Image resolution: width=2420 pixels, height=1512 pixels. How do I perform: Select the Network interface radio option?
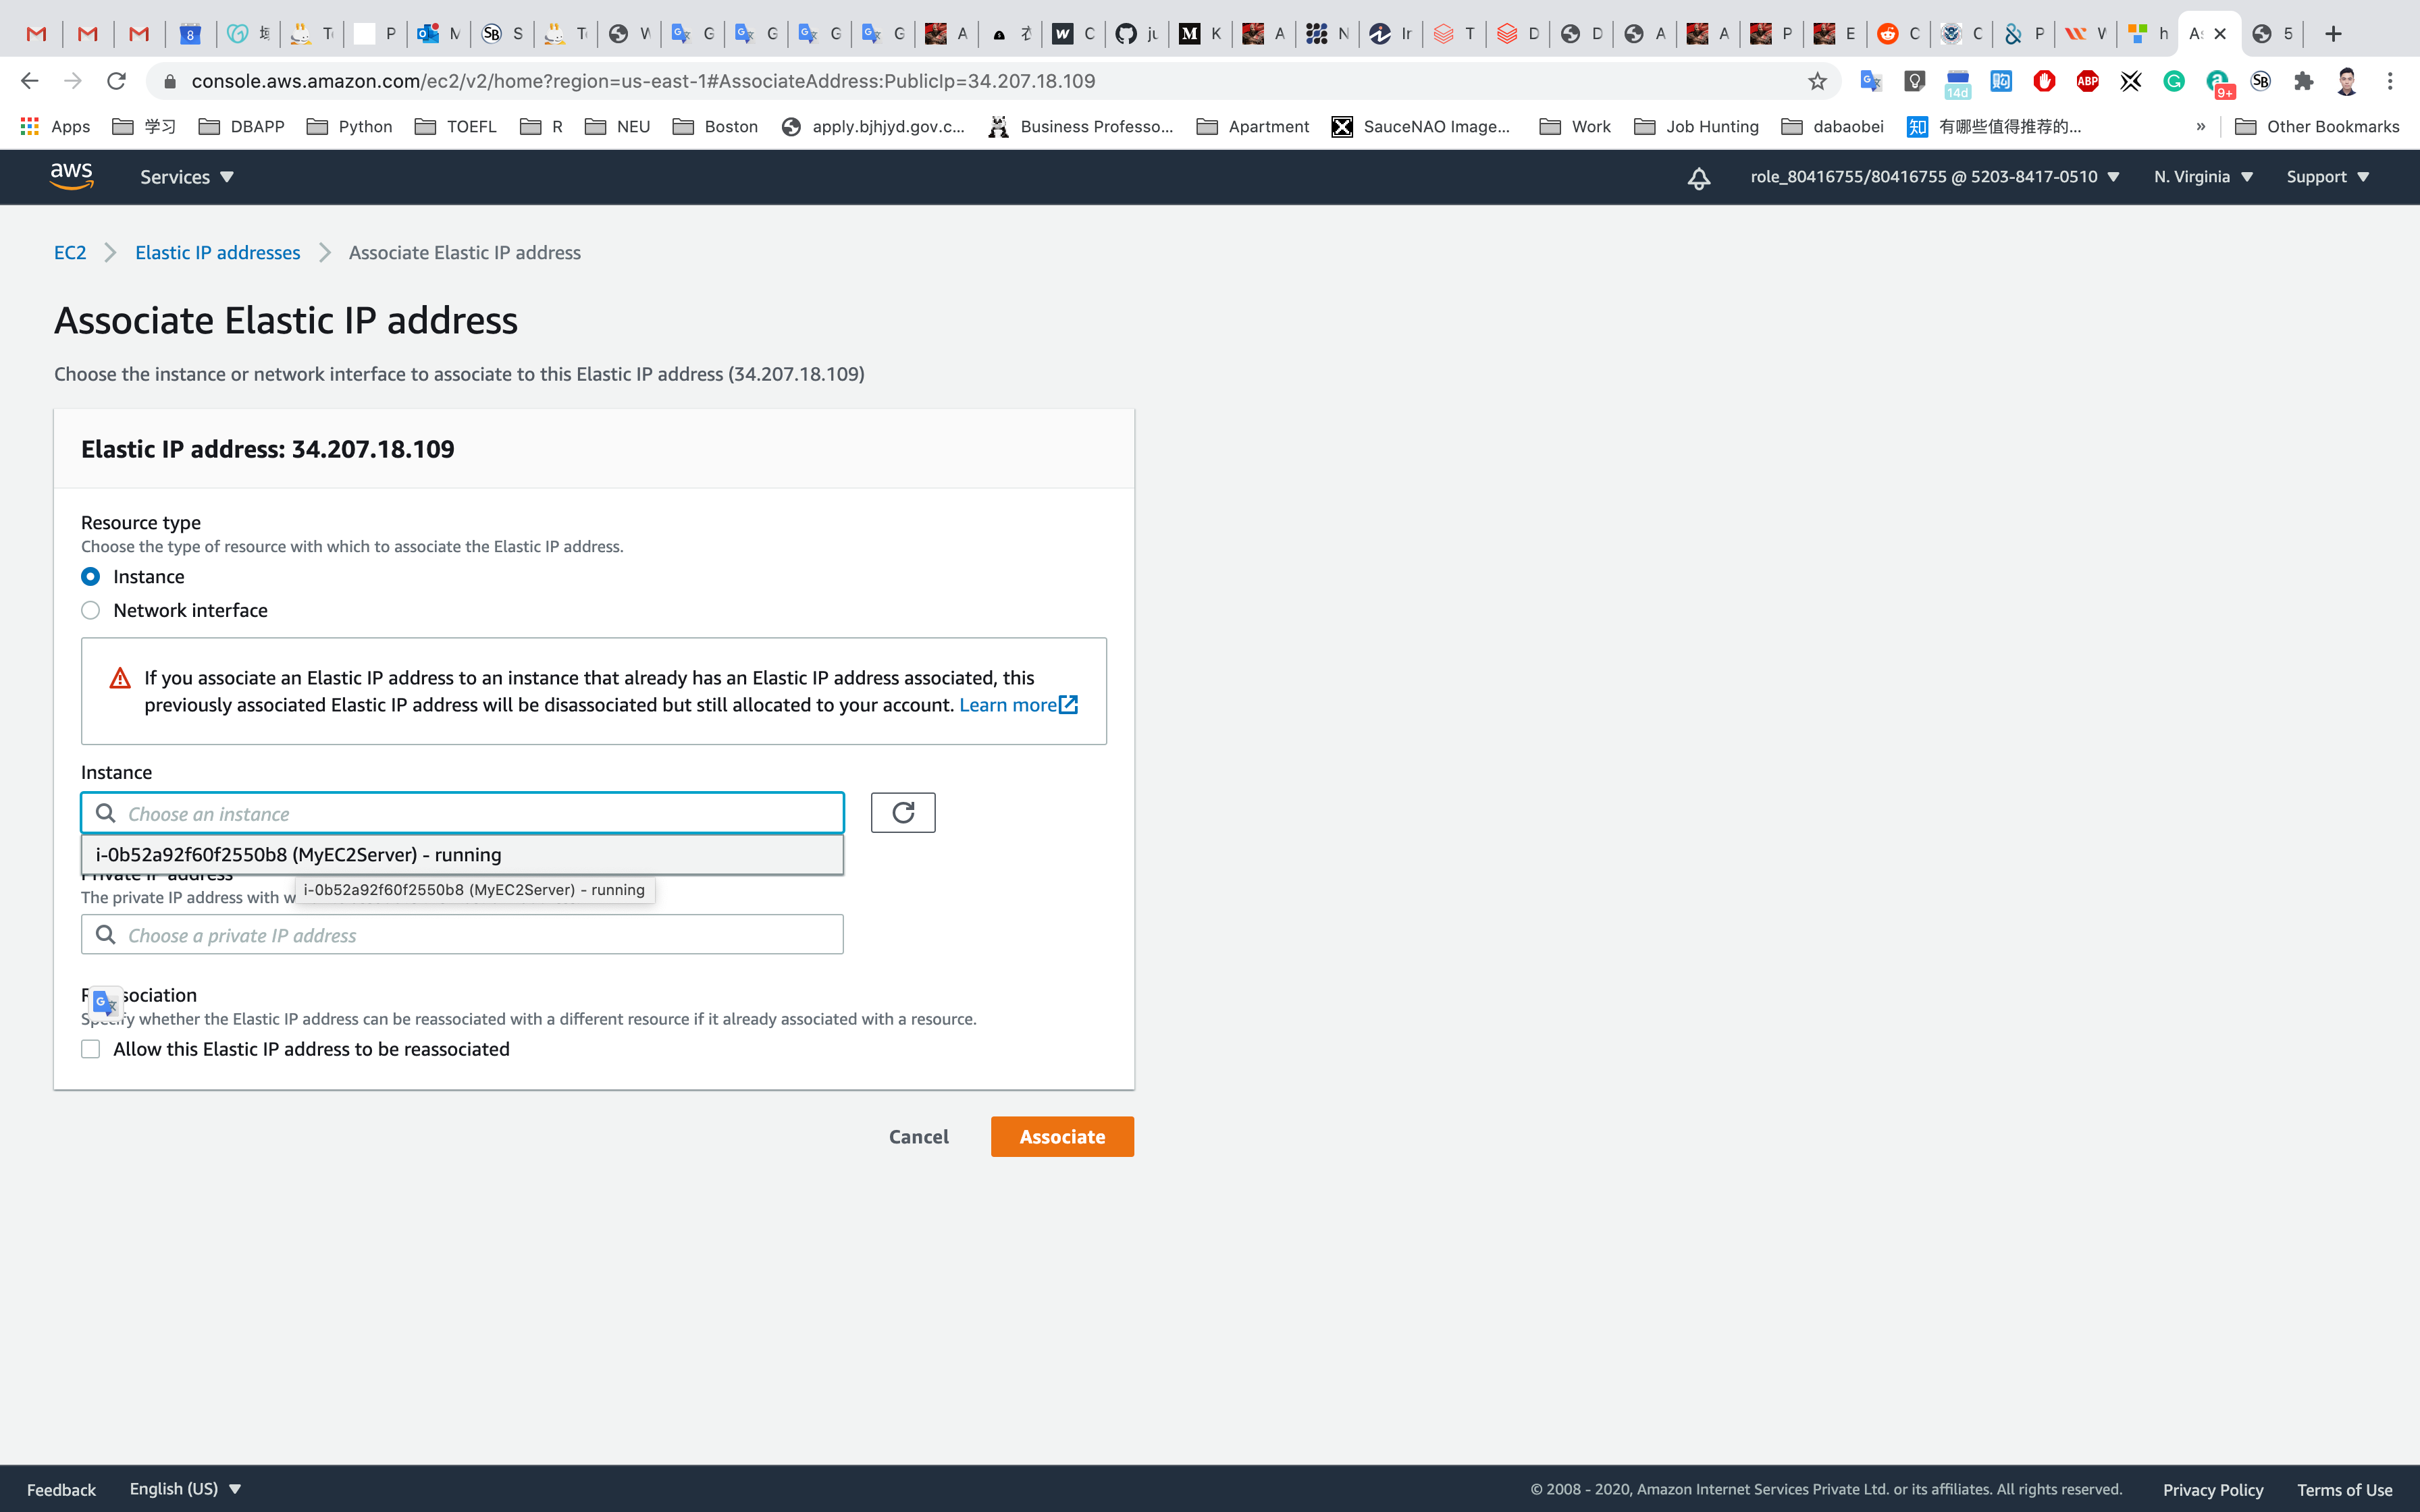pyautogui.click(x=91, y=610)
